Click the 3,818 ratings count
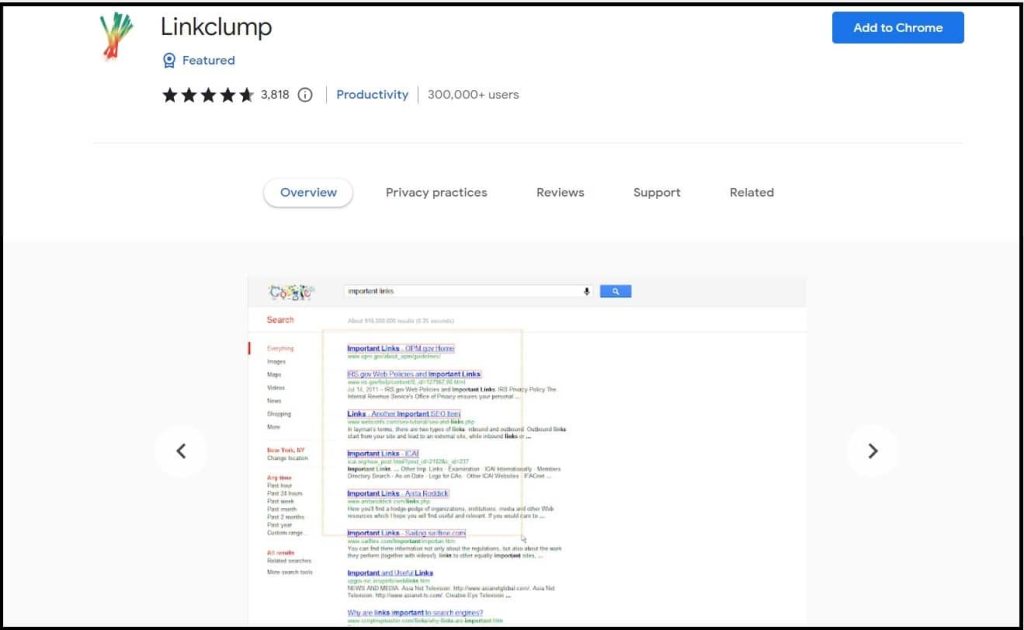1024x630 pixels. [x=275, y=95]
